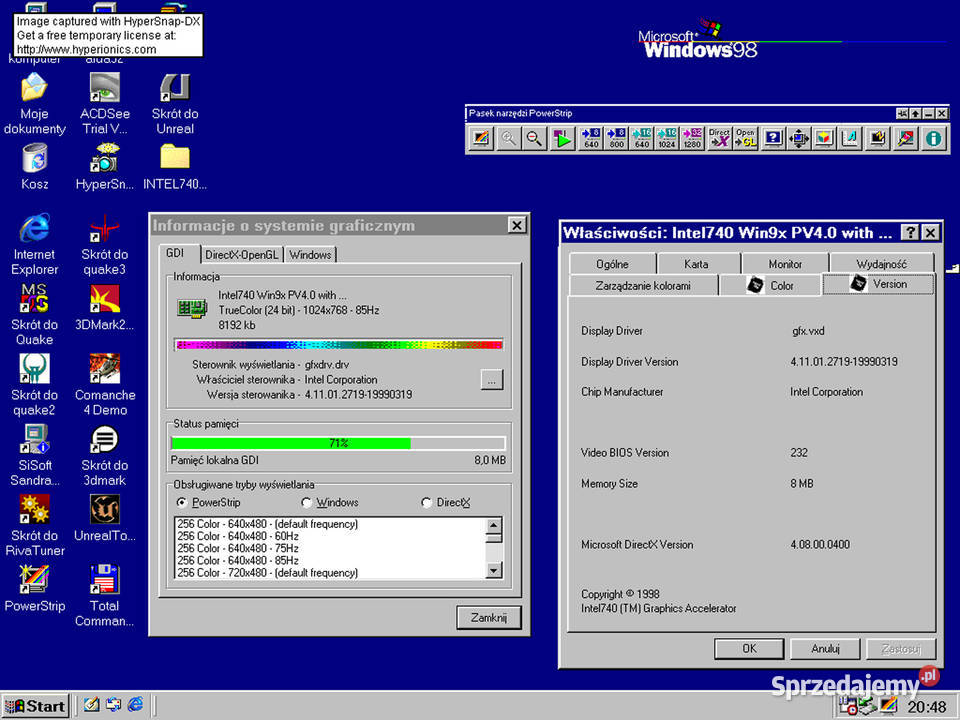This screenshot has height=720, width=960.
Task: Roll up the PowerStrip toolbar with arrow button
Action: point(915,113)
